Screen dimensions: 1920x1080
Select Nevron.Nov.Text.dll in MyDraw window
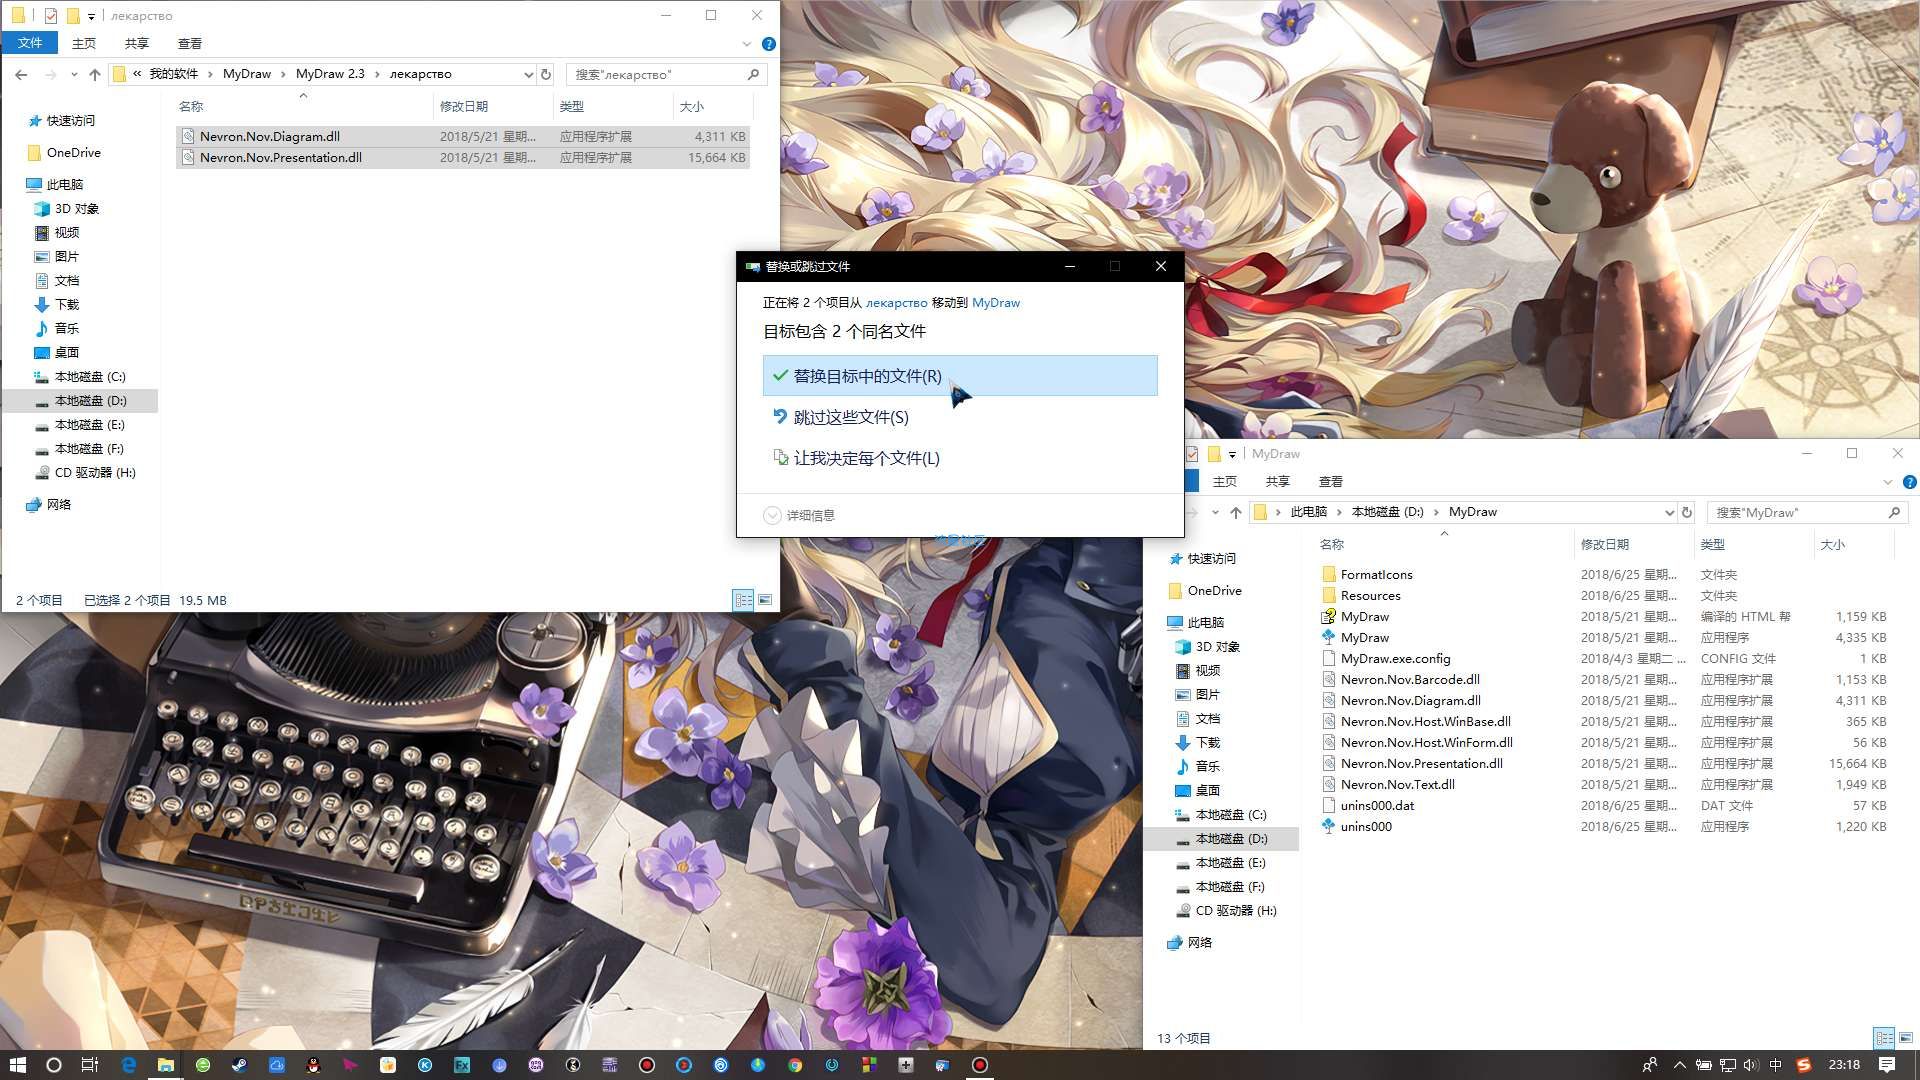(x=1606, y=784)
